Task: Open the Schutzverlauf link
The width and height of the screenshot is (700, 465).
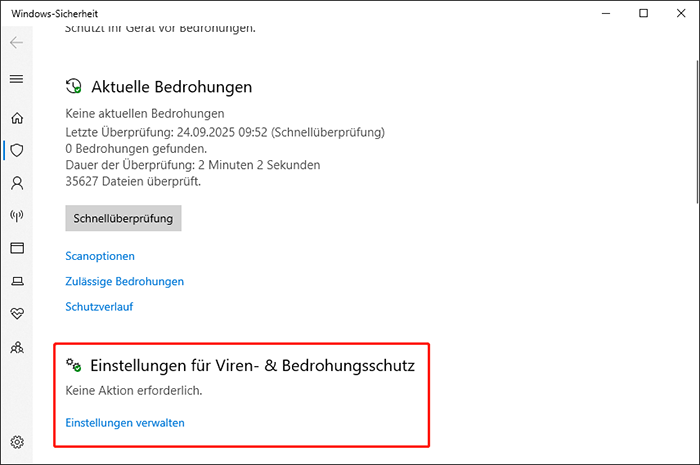Action: 99,306
